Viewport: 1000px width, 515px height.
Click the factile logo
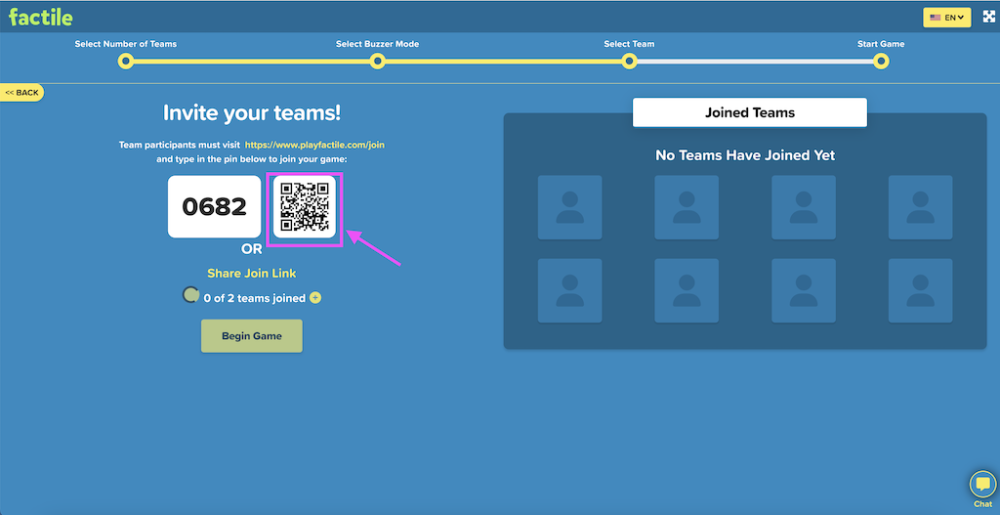point(41,17)
